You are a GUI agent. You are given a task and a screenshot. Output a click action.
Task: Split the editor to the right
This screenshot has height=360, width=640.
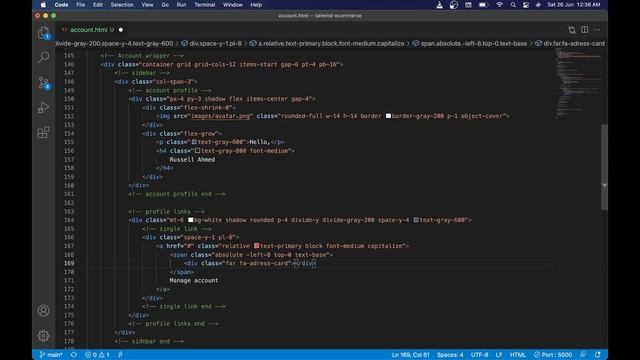click(x=584, y=30)
